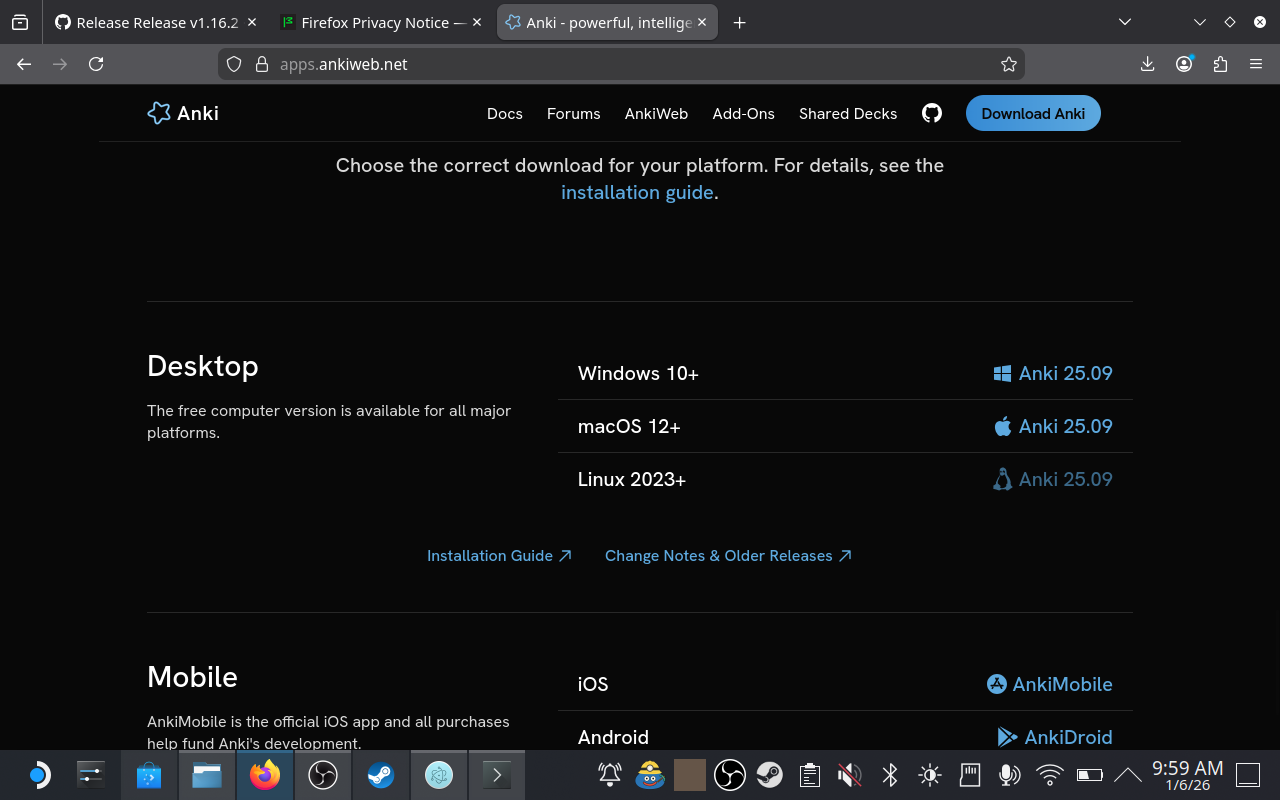Bookmark the page with the star icon
The image size is (1280, 800).
pos(1009,63)
